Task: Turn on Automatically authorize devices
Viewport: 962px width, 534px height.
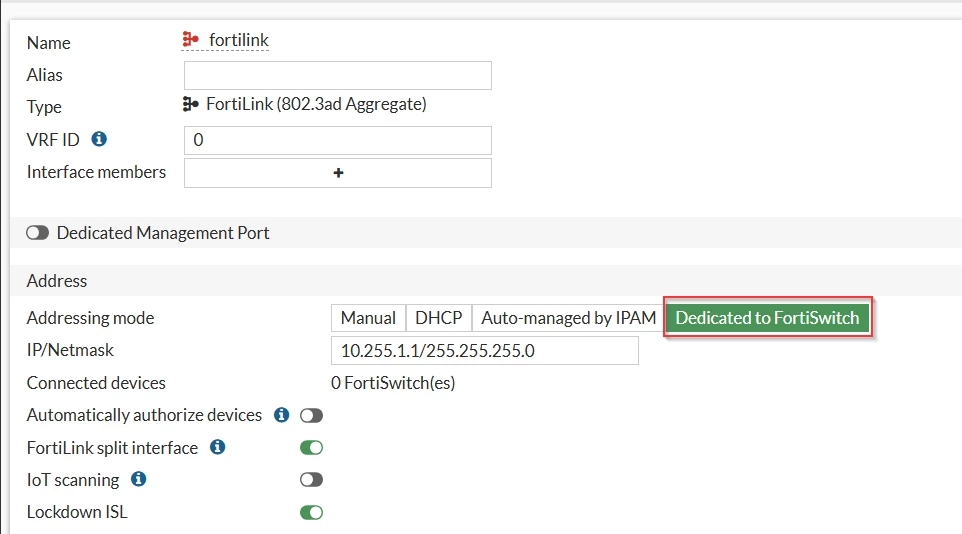Action: [311, 416]
